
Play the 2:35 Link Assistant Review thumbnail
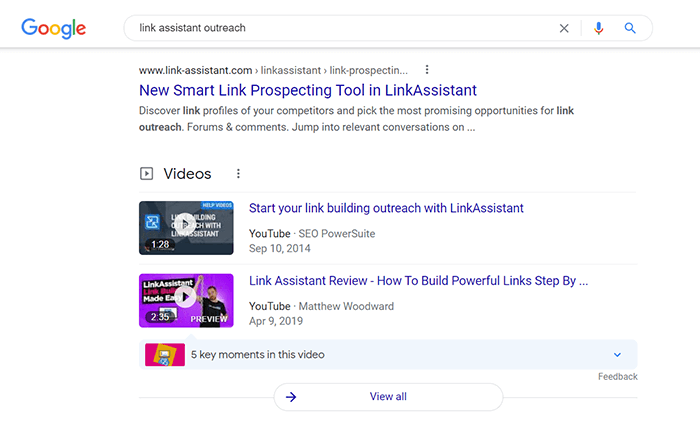186,300
